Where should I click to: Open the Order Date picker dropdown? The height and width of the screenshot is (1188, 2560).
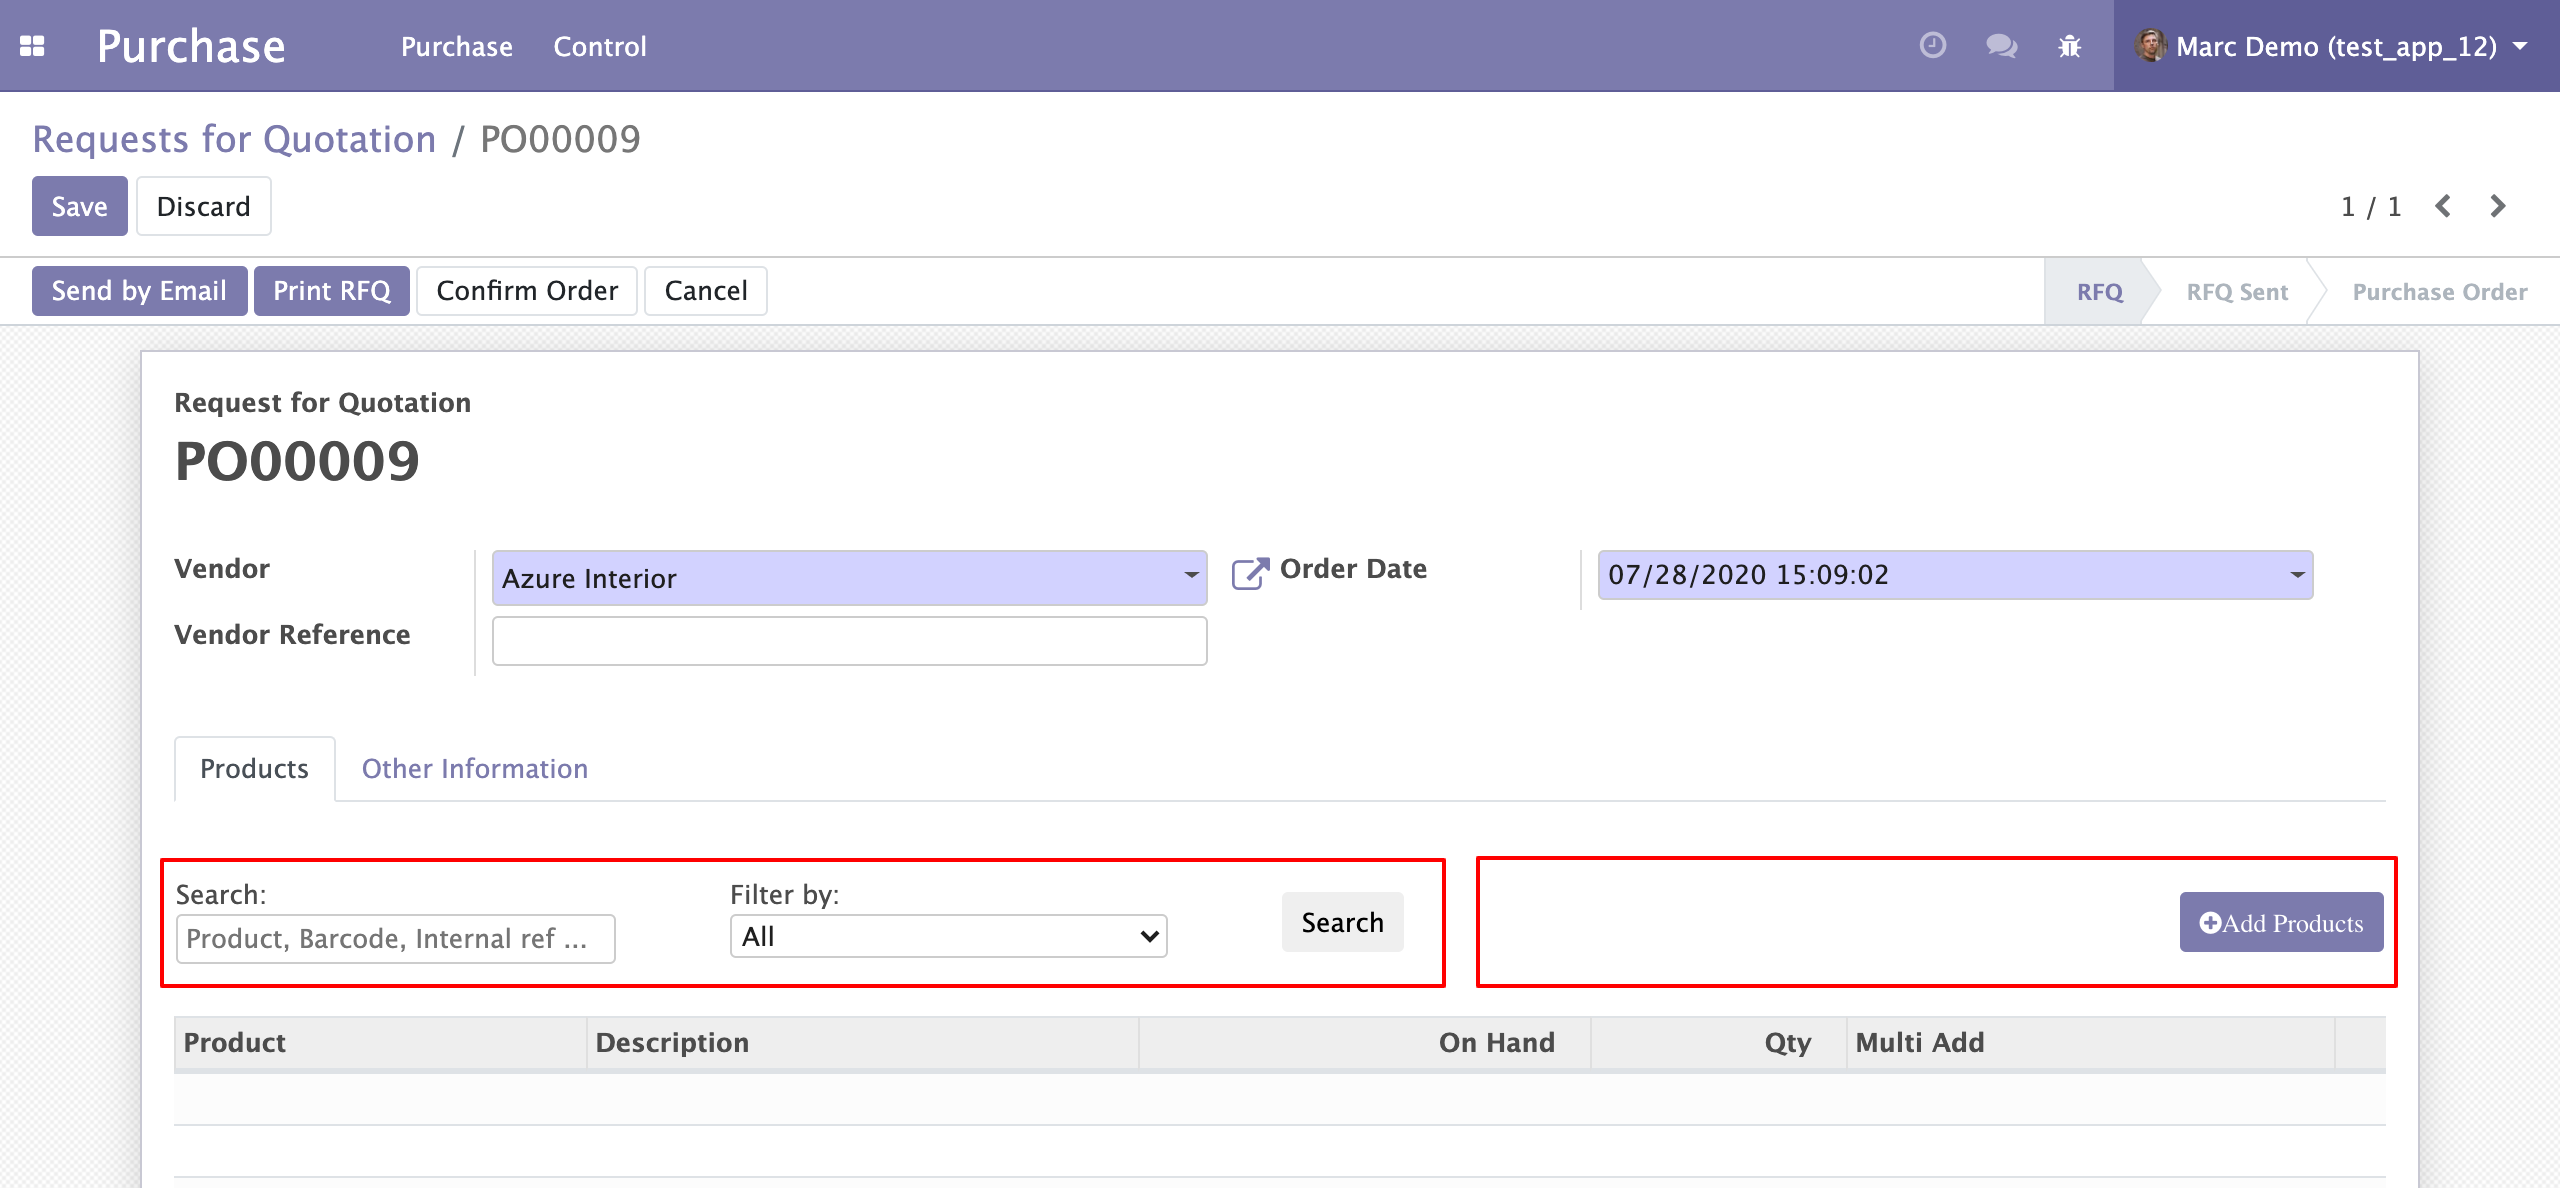(2296, 575)
